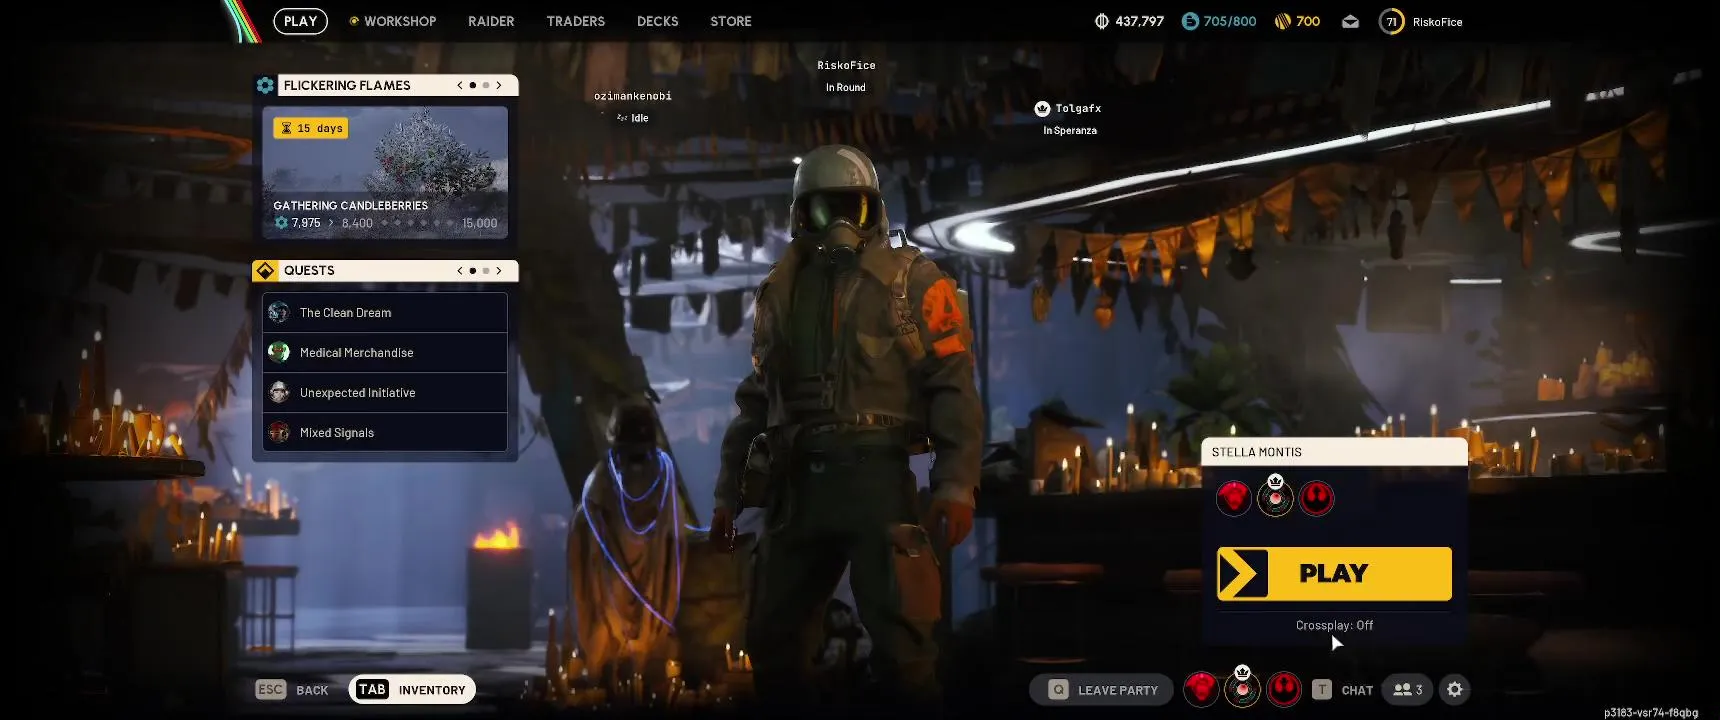Click event points flower icon beside 7,975
The height and width of the screenshot is (720, 1720).
pyautogui.click(x=281, y=223)
